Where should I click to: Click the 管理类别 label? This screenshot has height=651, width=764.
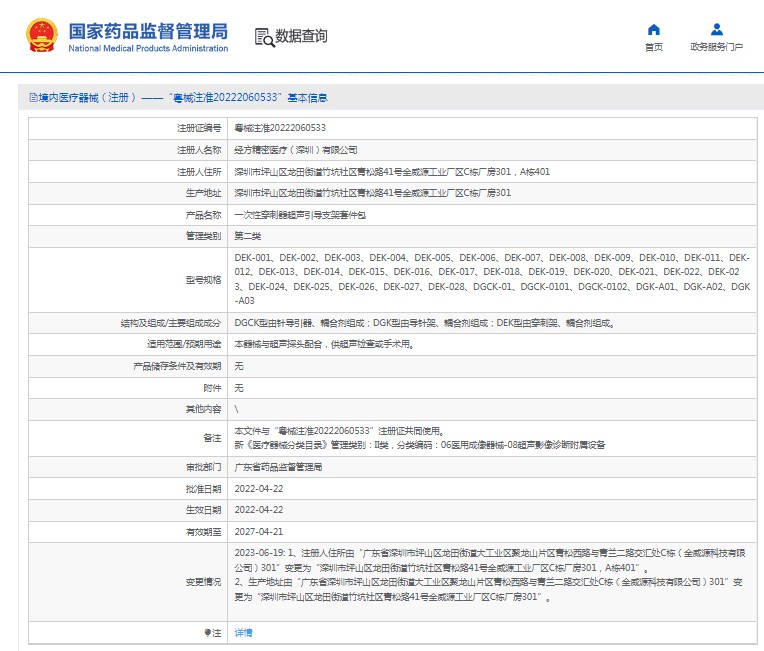[x=203, y=236]
